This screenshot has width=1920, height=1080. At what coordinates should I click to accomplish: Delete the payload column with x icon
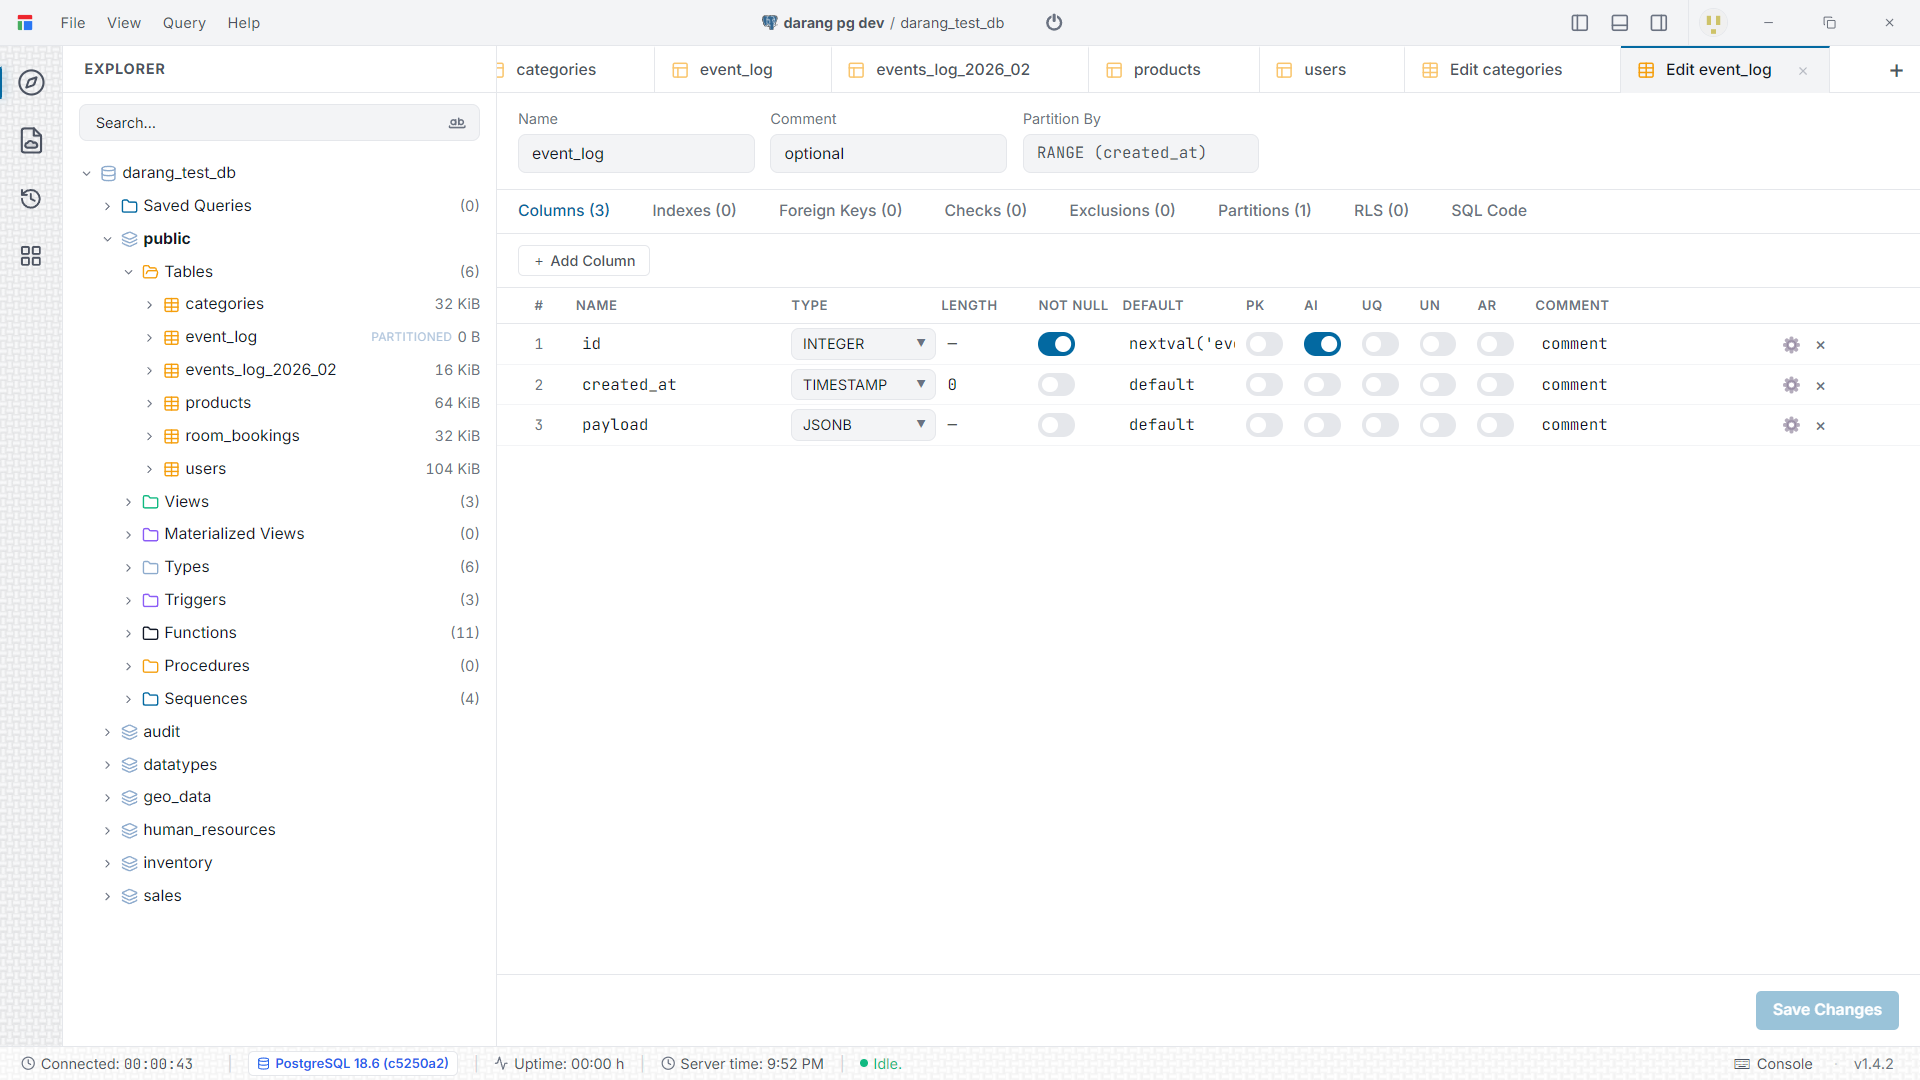coord(1821,426)
